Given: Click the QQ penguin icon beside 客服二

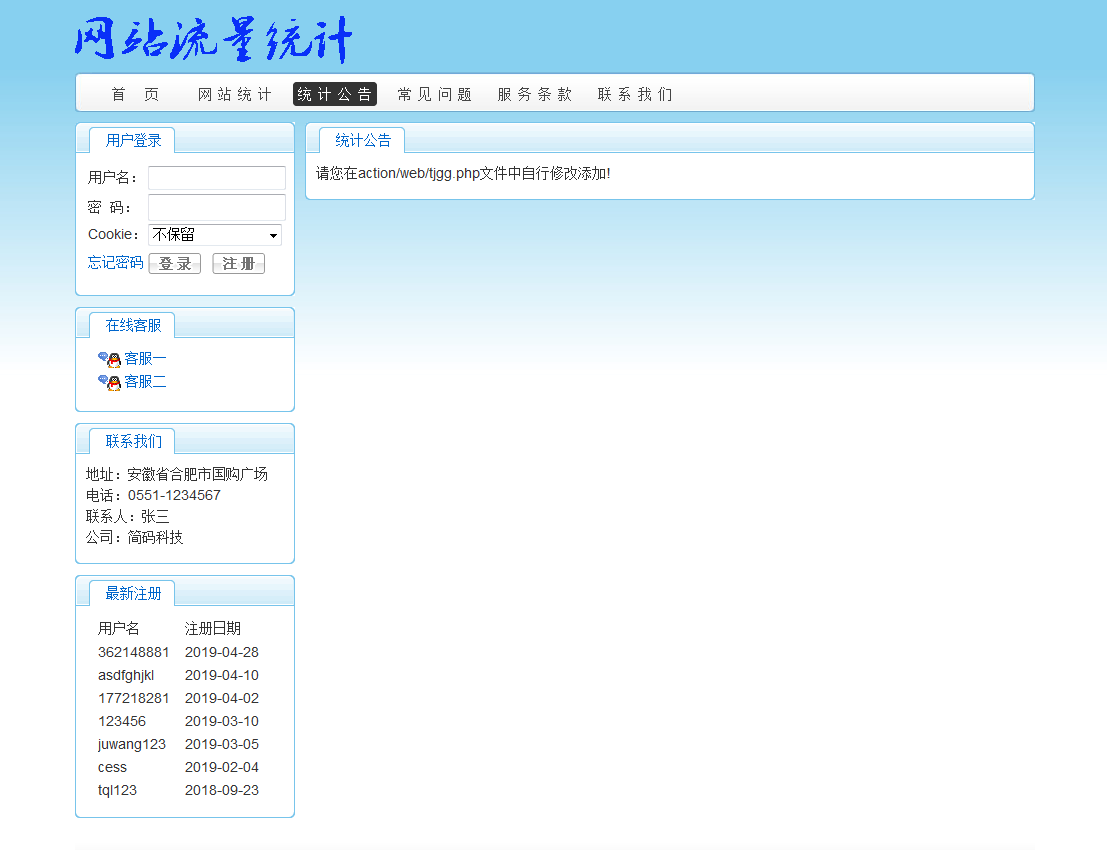Looking at the screenshot, I should tap(109, 382).
